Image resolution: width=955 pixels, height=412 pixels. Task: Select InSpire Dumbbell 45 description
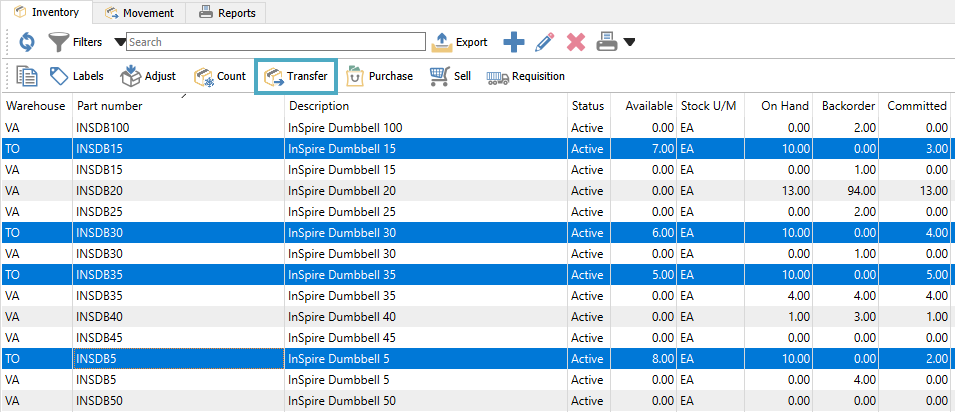click(x=342, y=338)
